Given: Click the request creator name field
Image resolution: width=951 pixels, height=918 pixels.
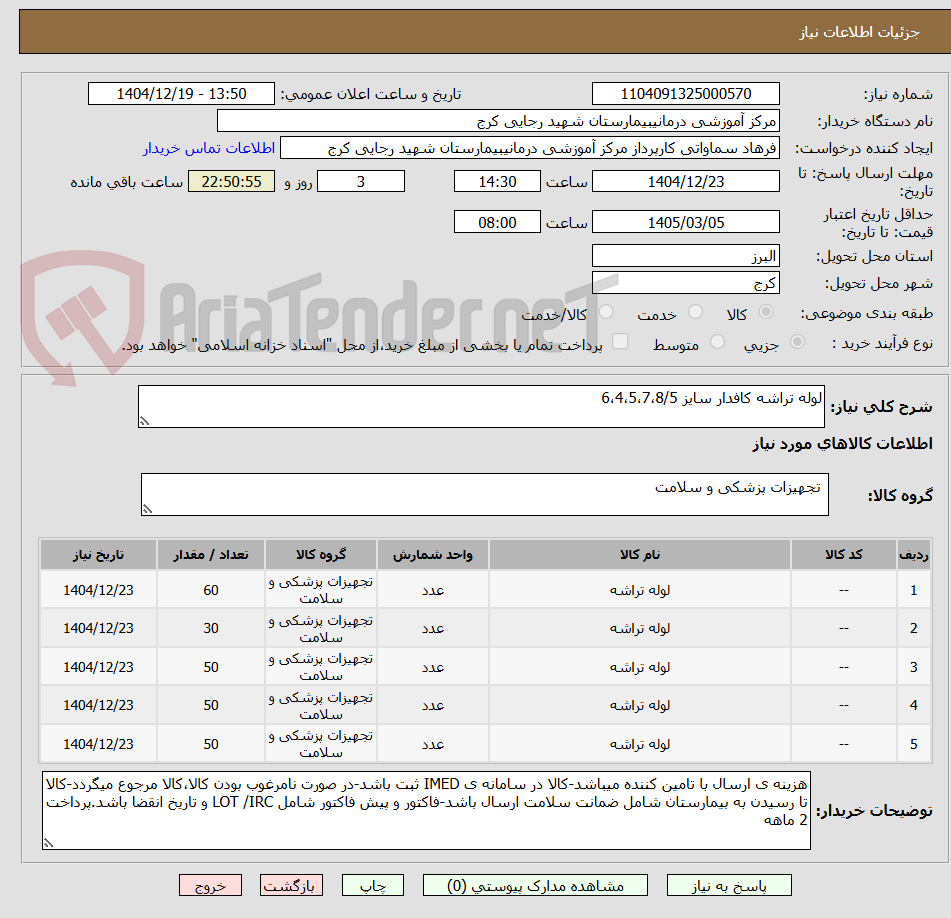Looking at the screenshot, I should 529,149.
